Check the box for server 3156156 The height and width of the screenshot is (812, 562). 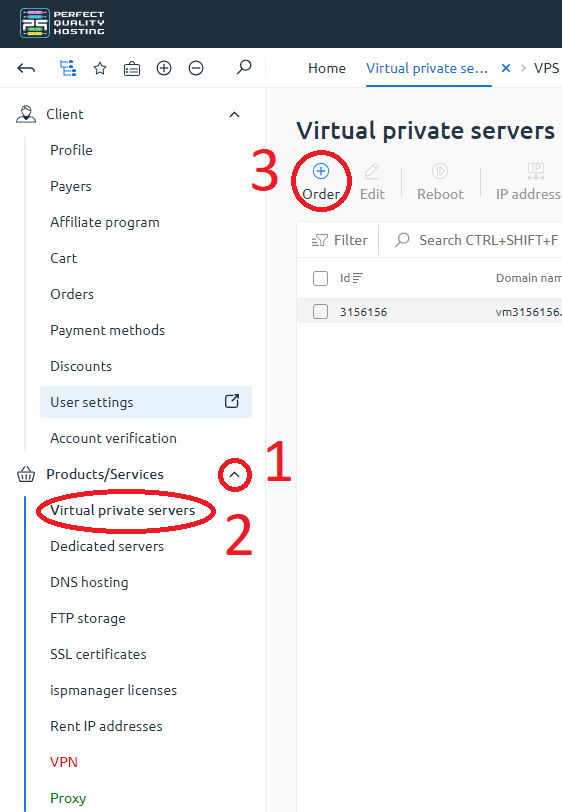click(320, 311)
